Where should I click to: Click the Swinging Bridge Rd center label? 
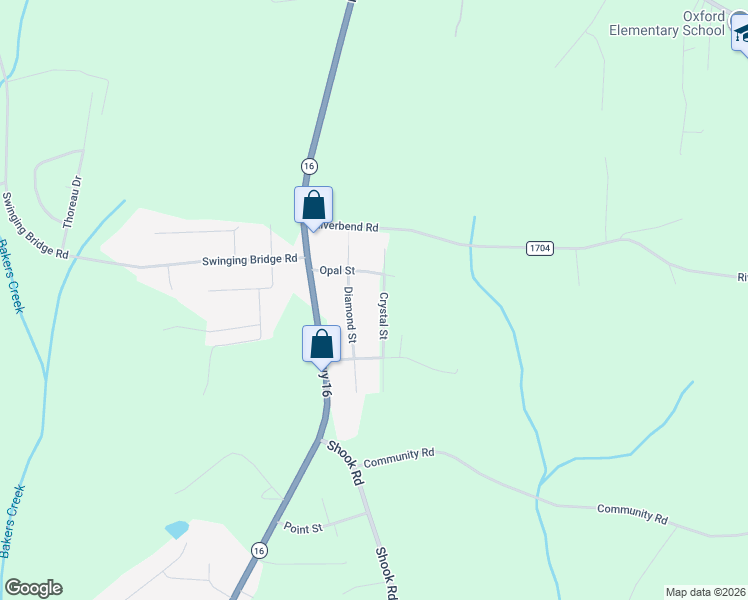[249, 260]
